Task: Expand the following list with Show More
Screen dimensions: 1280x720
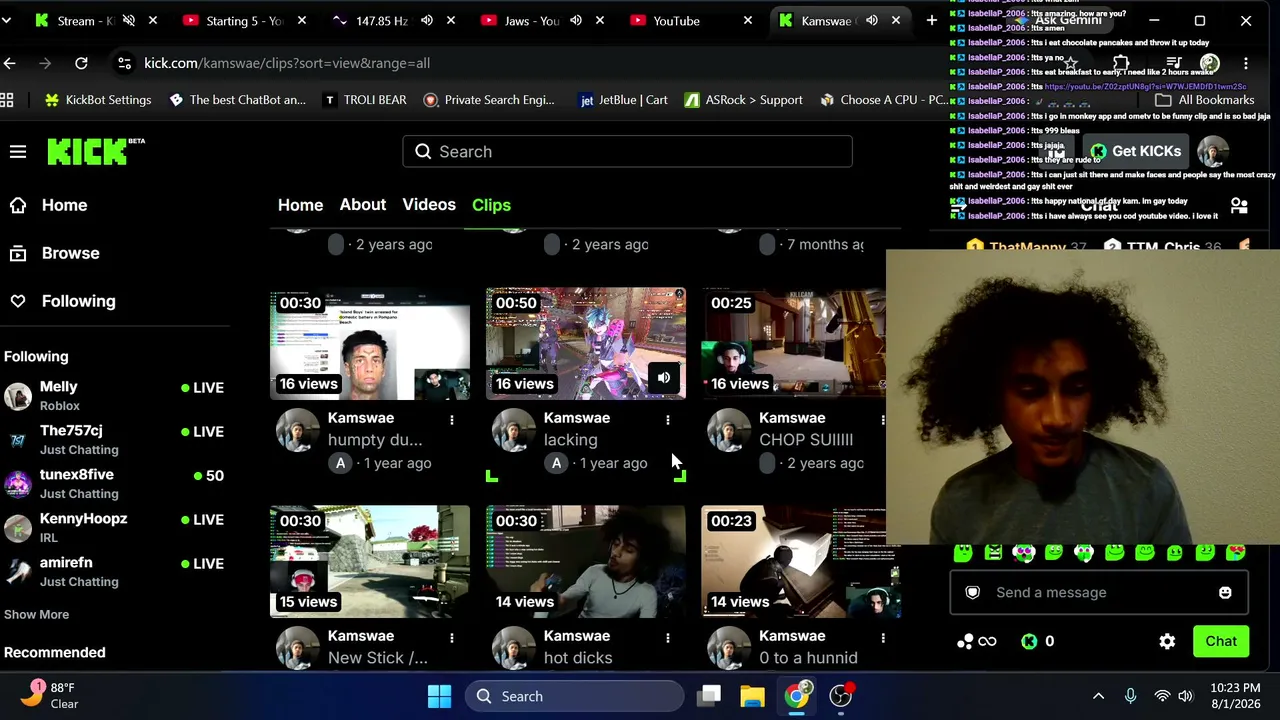Action: (x=36, y=614)
